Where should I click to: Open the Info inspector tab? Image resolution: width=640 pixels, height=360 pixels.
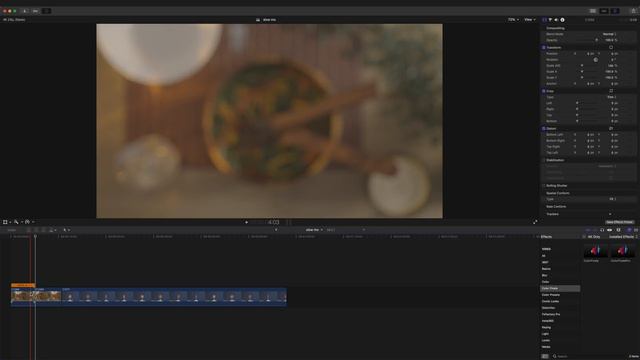562,20
